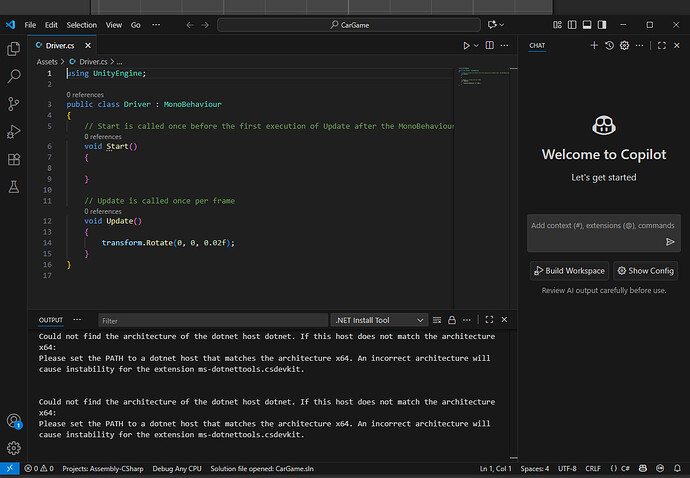
Task: Open the Run and Debug view
Action: [14, 131]
